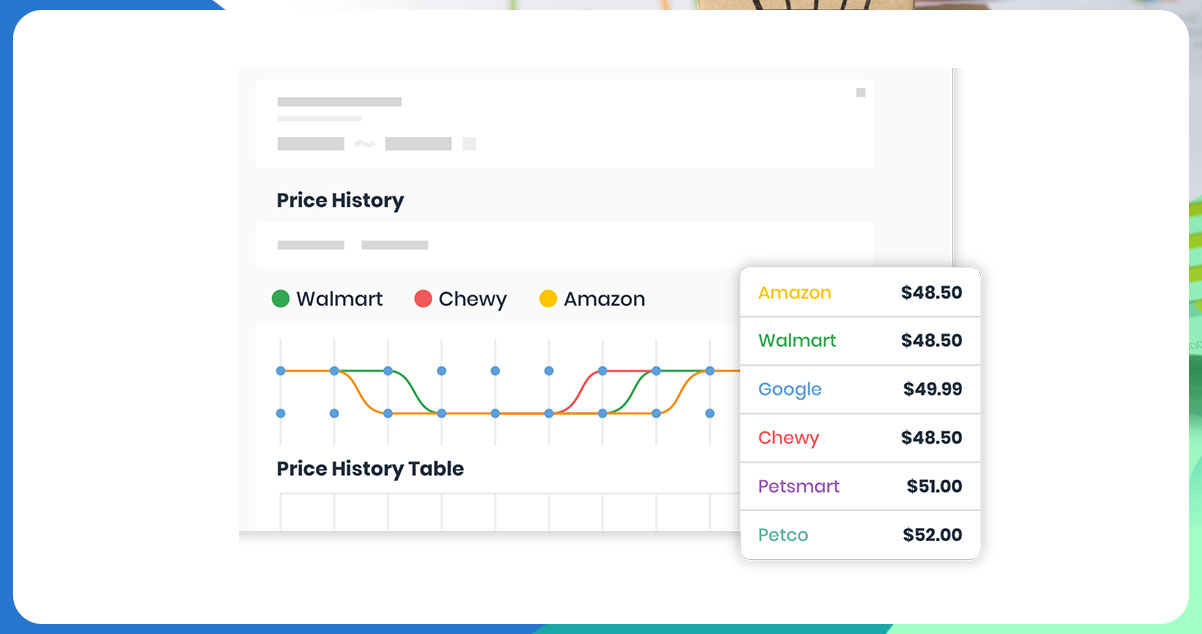This screenshot has height=634, width=1202.
Task: Select the first top data point on chart
Action: coord(280,371)
